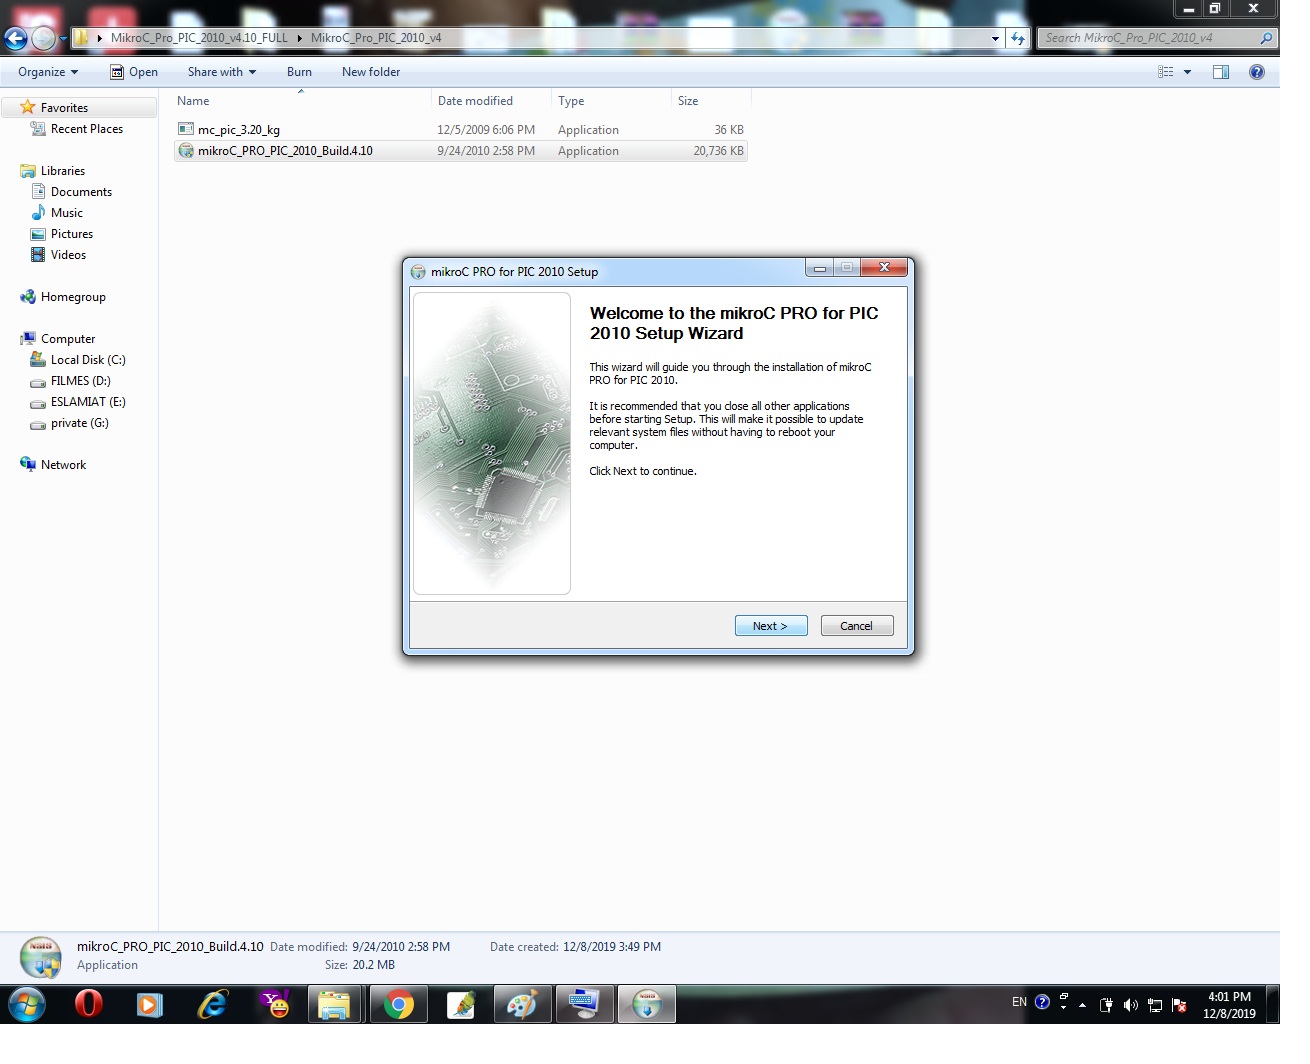Select Libraries in the navigation pane
Viewport: 1310px width, 1064px height.
tap(53, 171)
